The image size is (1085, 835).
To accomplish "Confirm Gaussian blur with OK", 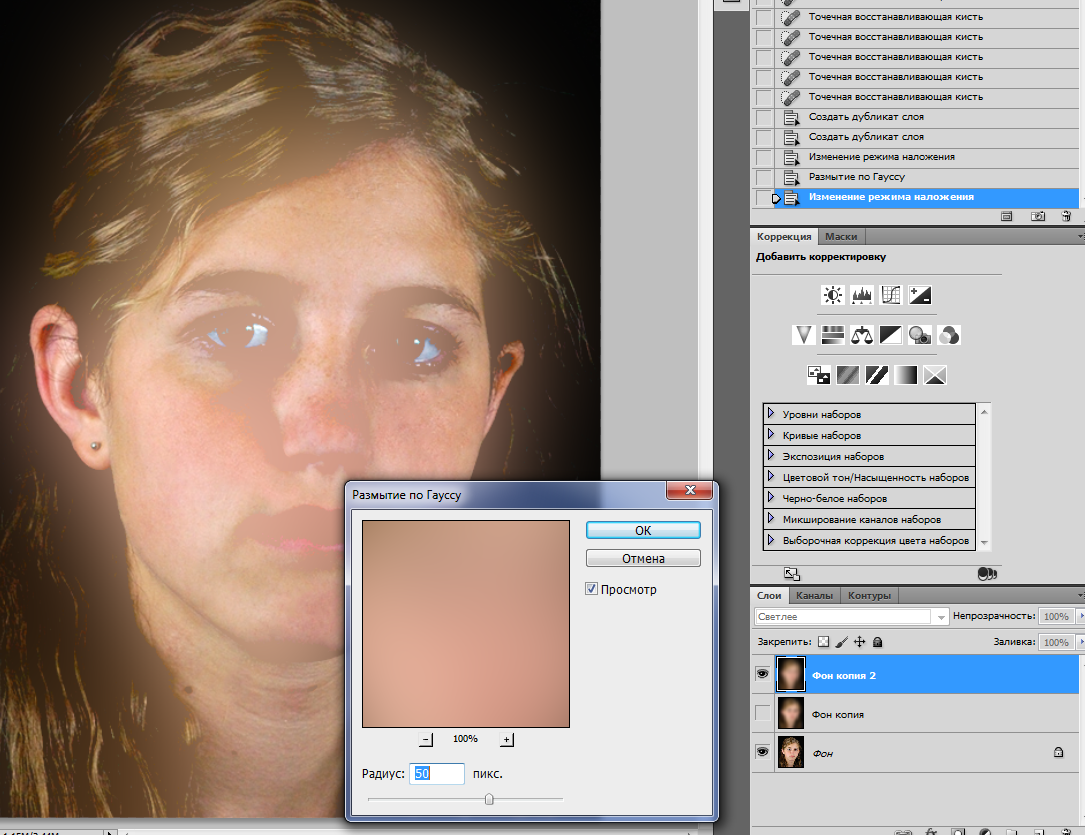I will [x=643, y=530].
